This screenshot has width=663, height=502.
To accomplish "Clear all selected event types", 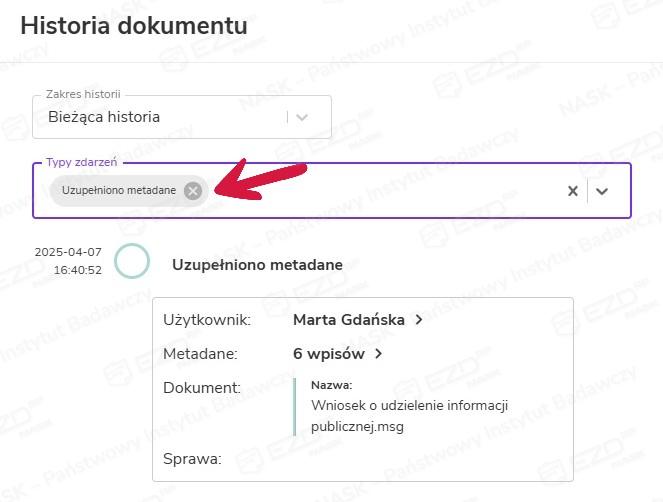I will [573, 191].
